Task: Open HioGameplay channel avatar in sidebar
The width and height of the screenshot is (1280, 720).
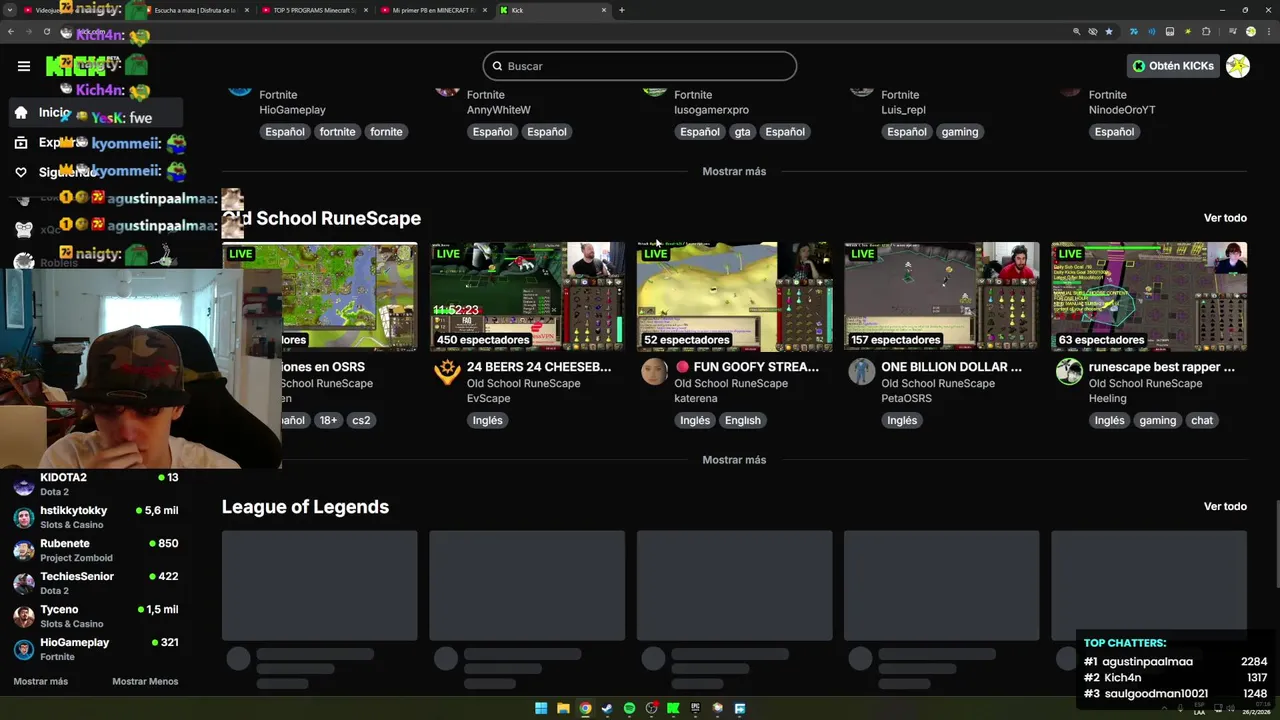Action: [x=24, y=650]
